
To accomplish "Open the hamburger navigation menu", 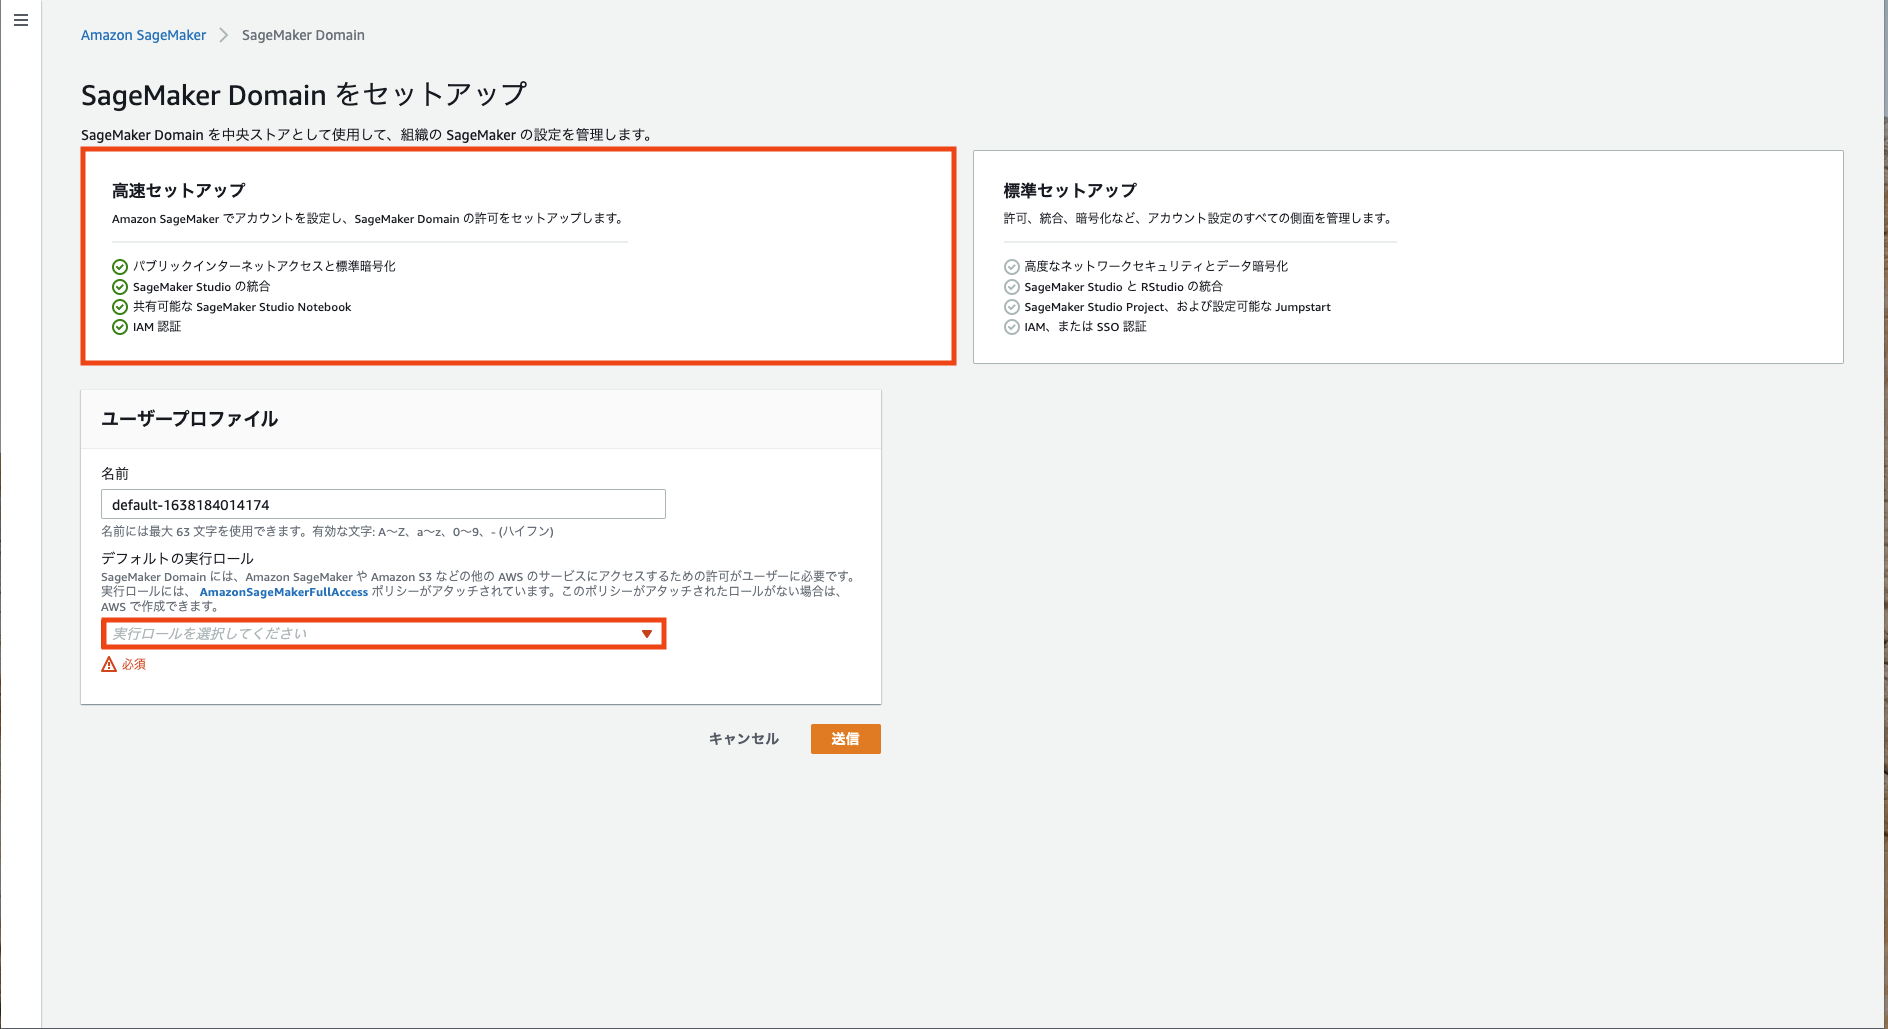I will 21,20.
